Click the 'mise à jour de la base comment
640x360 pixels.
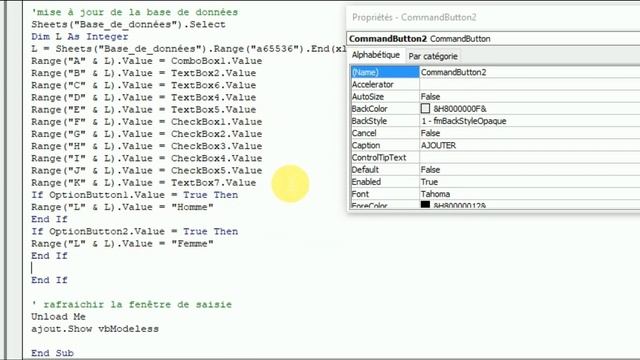pos(135,12)
